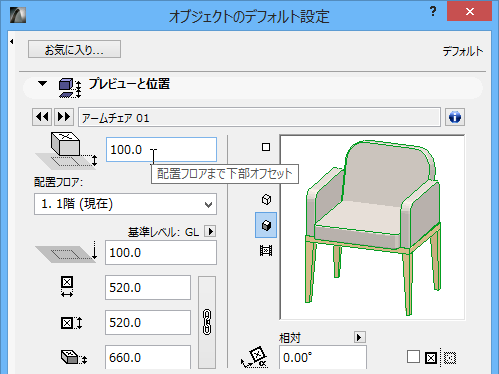499x374 pixels.
Task: Open the 配置フロア dropdown 1. 1階 (現在)
Action: pos(125,204)
